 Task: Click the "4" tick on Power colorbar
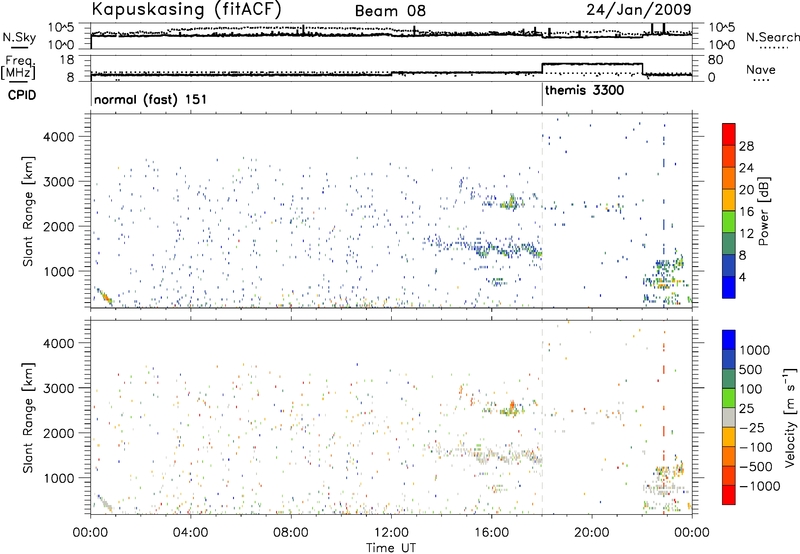point(743,277)
